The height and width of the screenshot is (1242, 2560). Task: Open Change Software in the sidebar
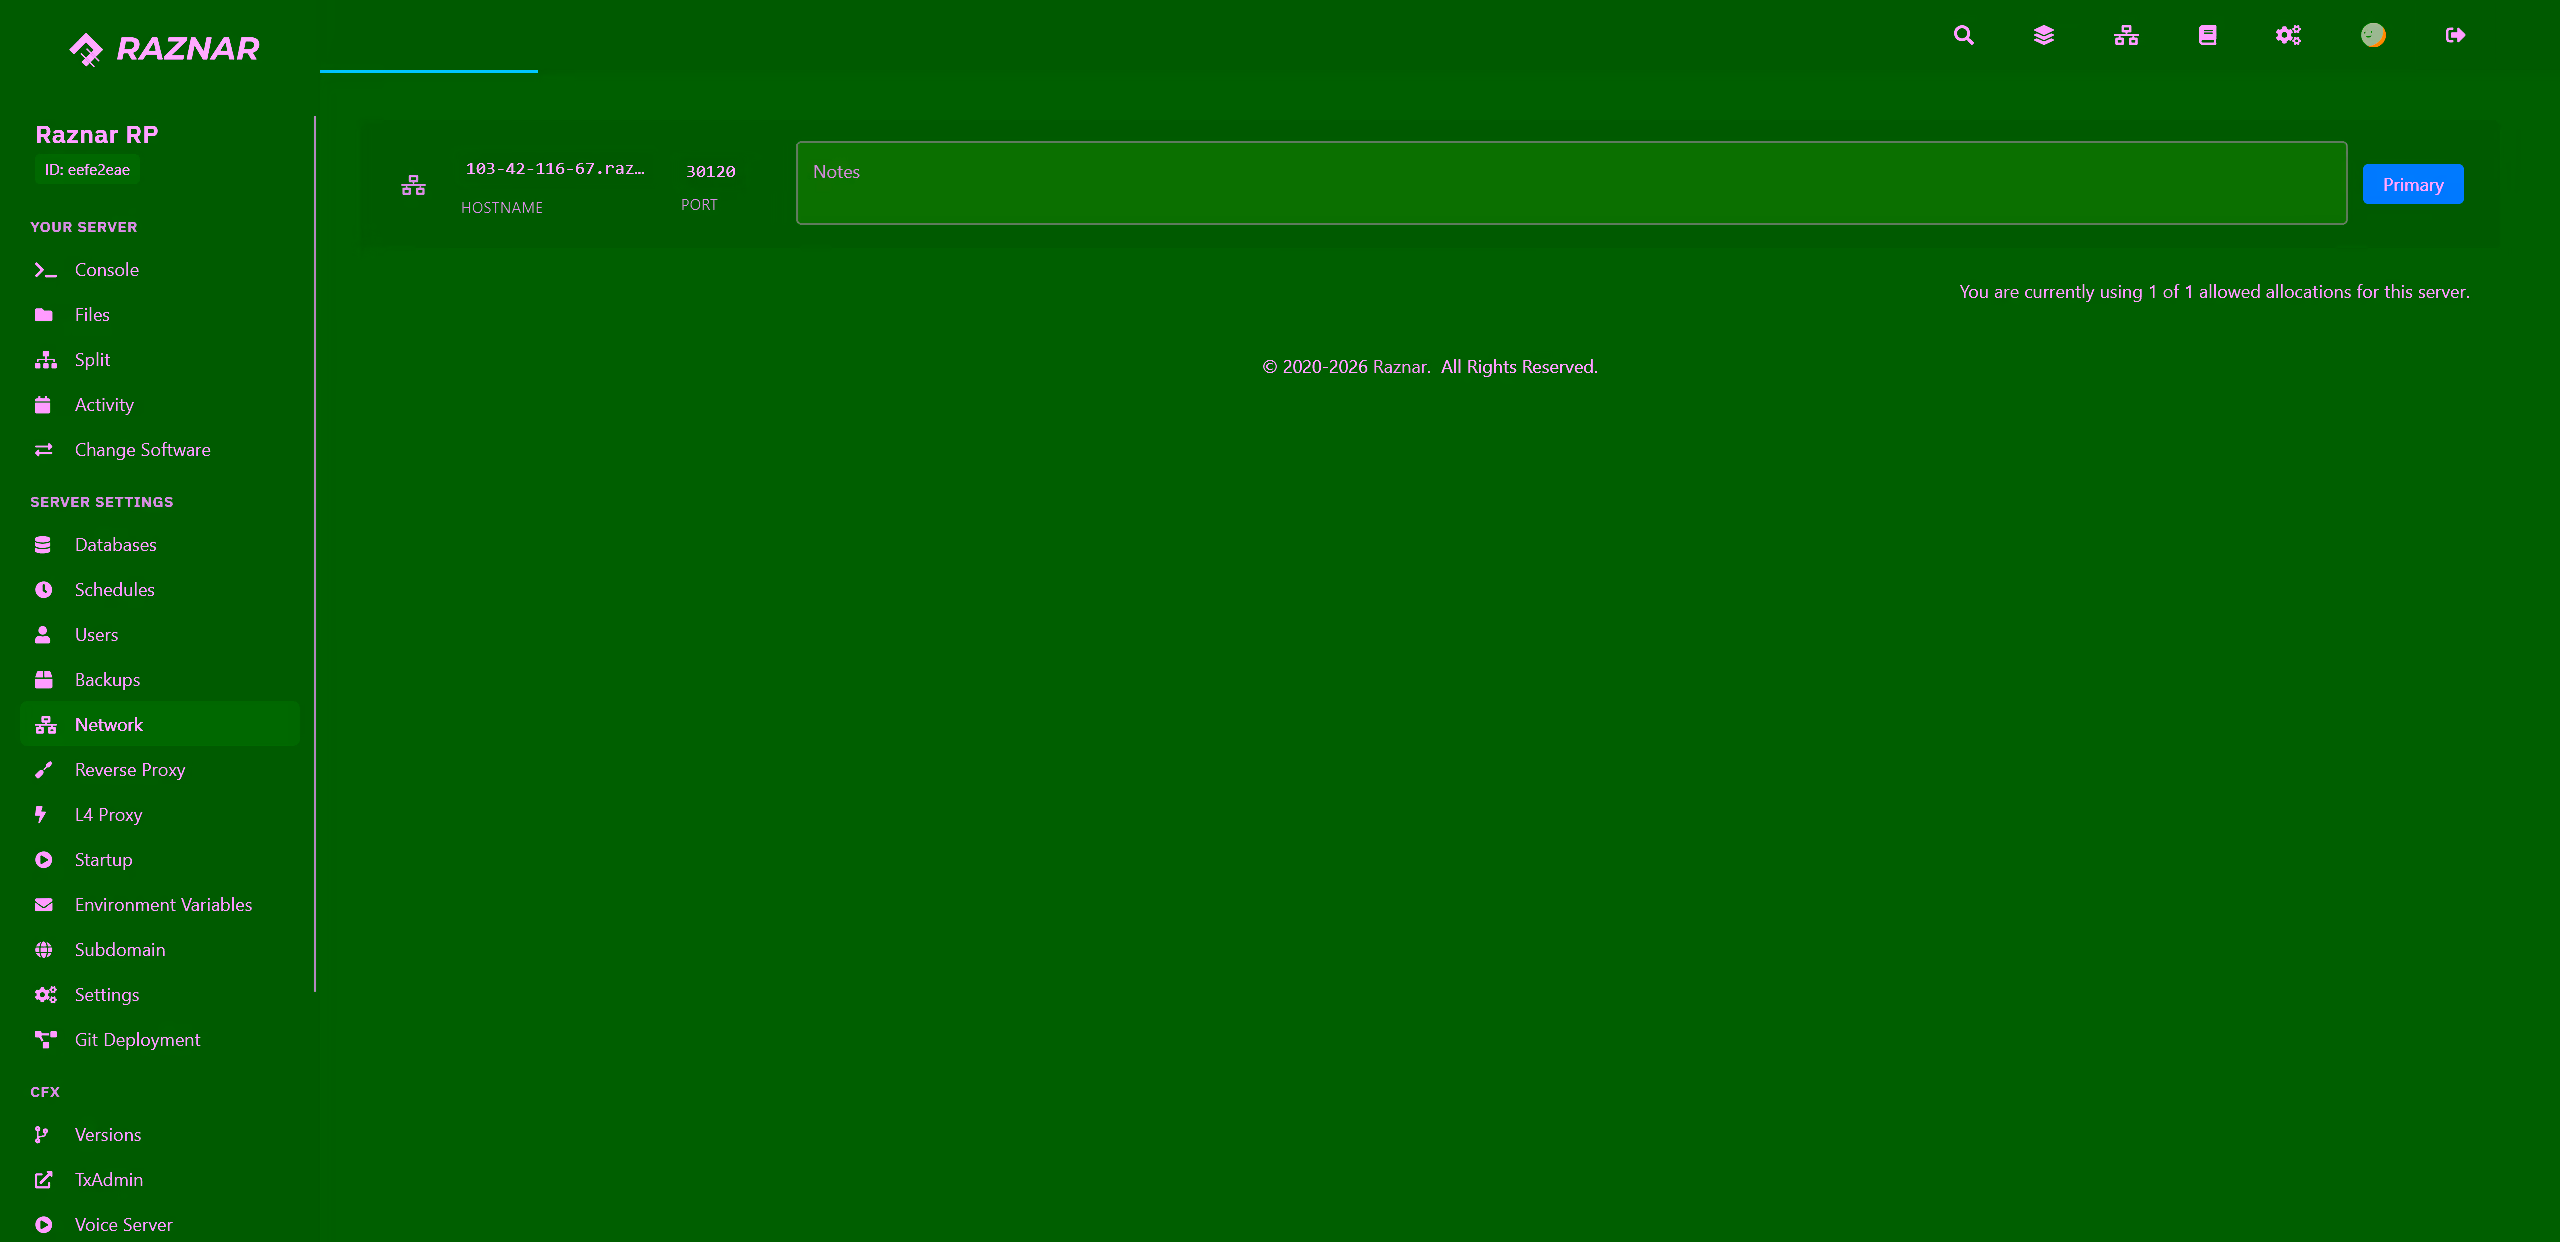[x=160, y=450]
